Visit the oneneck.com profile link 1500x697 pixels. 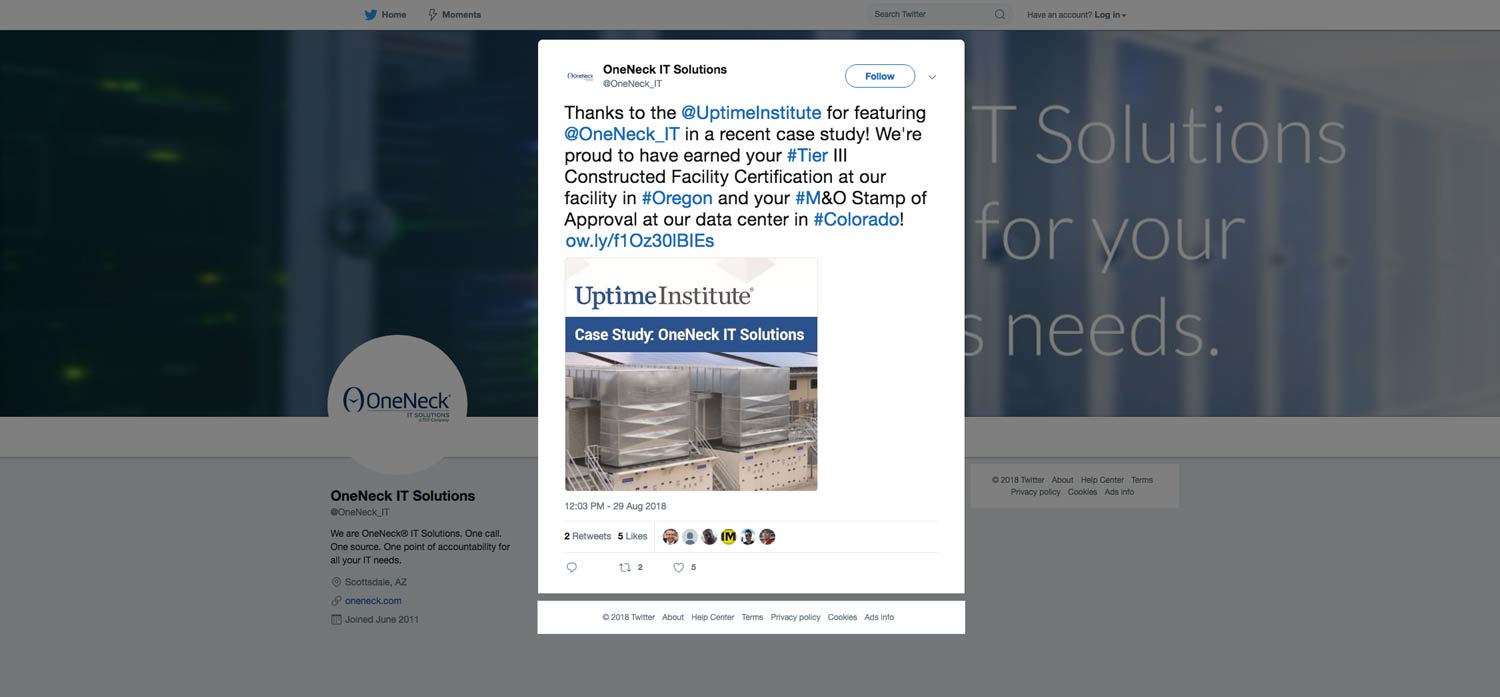tap(373, 601)
